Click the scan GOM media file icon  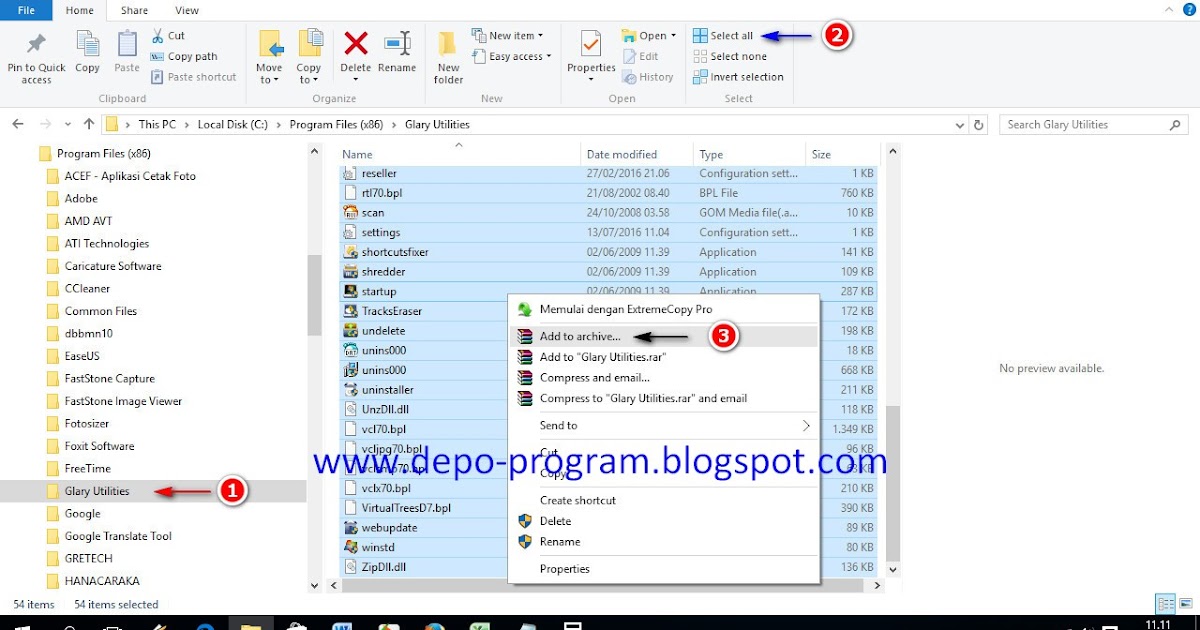(x=350, y=213)
